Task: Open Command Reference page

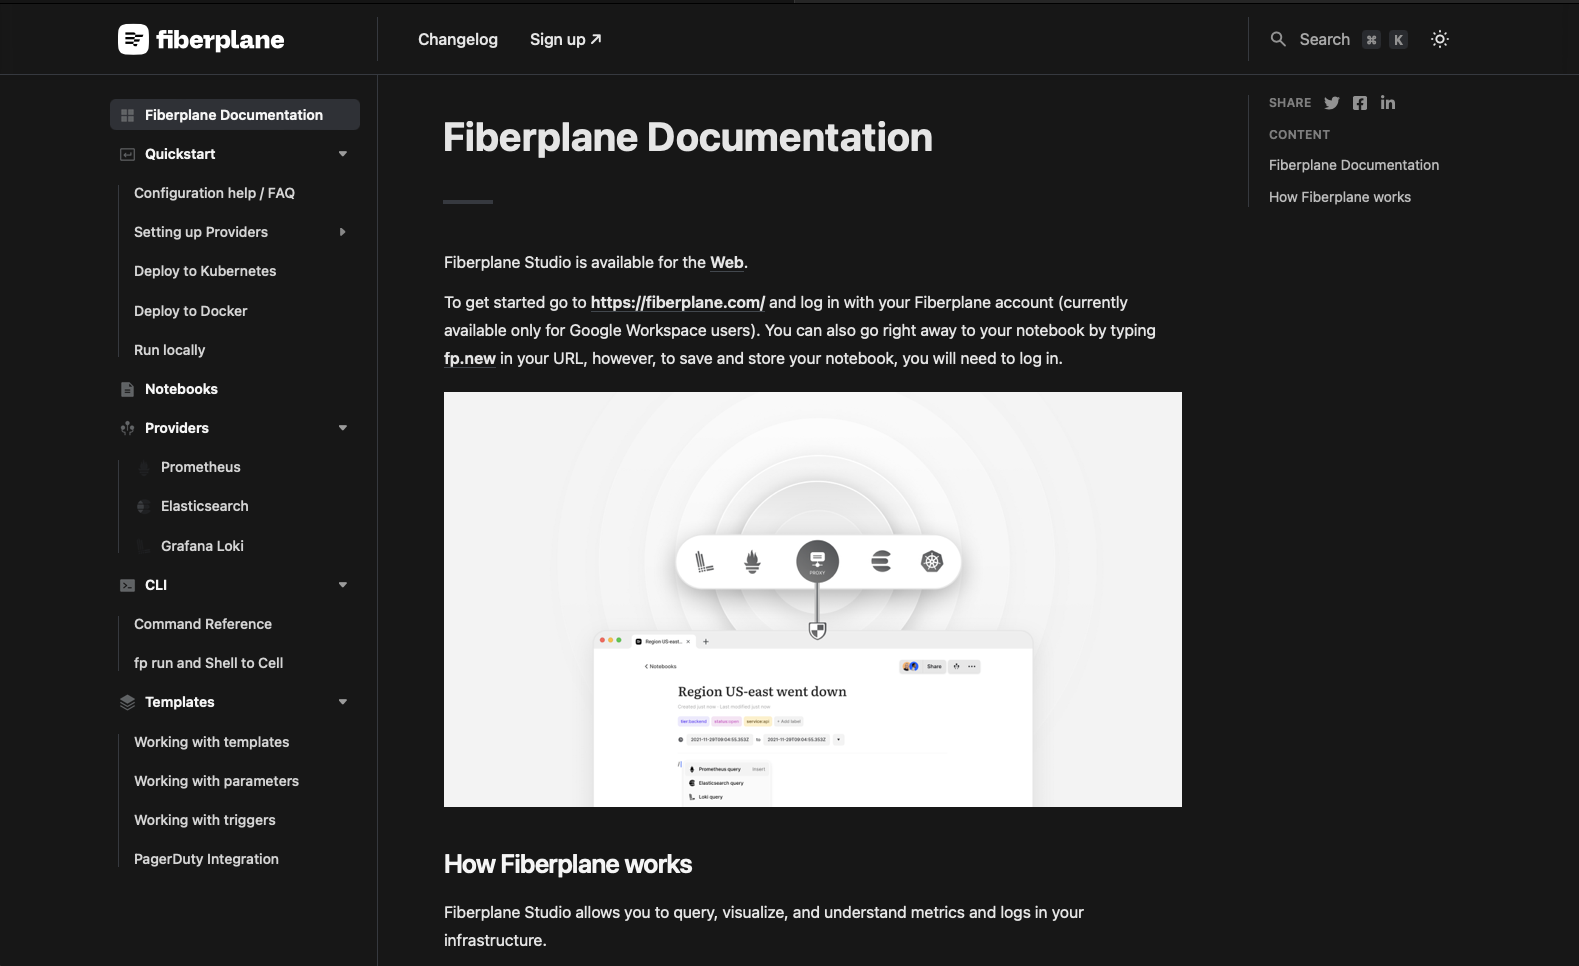Action: pyautogui.click(x=203, y=624)
